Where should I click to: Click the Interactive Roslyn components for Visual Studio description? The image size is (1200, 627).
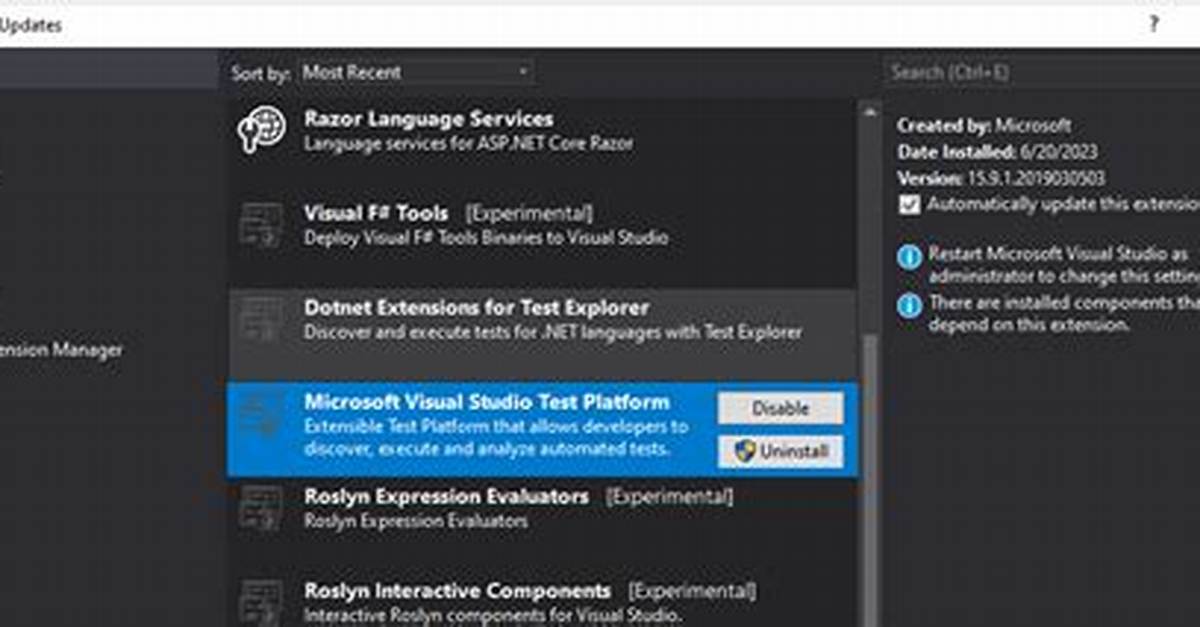pyautogui.click(x=493, y=616)
